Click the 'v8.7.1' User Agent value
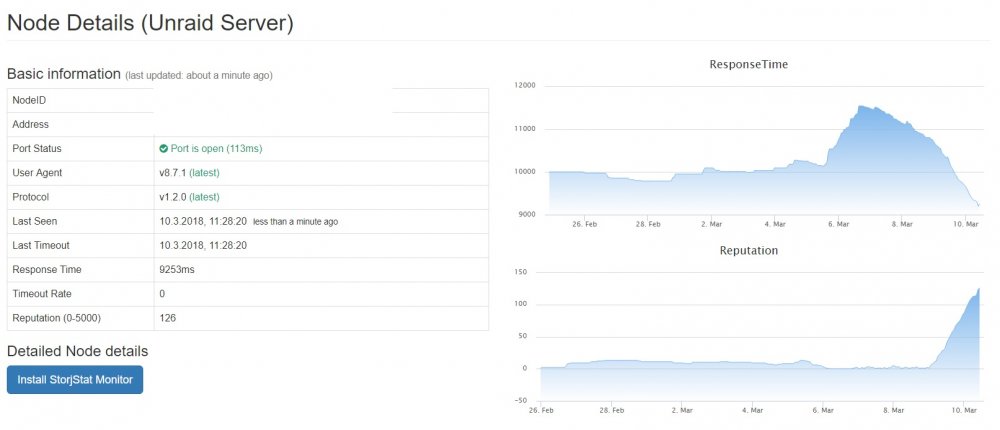 [173, 173]
